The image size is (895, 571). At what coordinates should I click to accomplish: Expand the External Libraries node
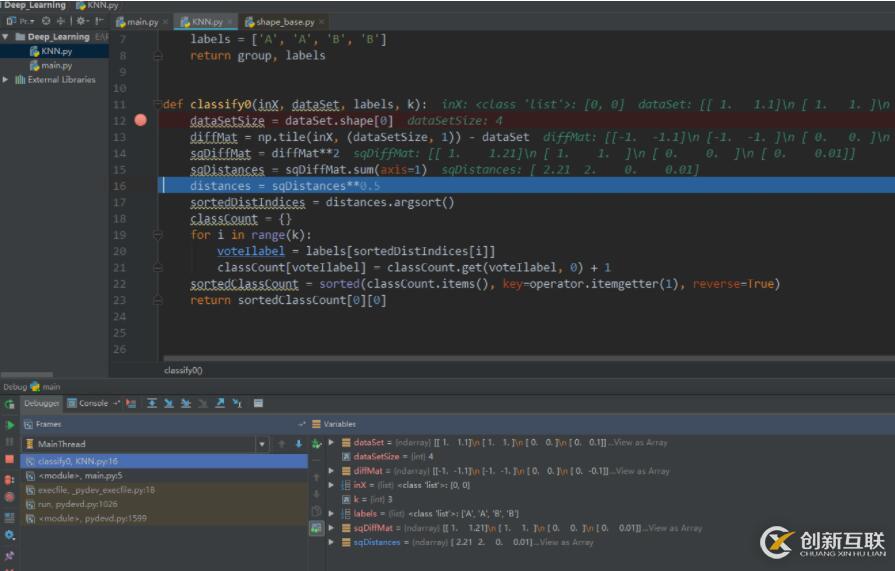[5, 79]
